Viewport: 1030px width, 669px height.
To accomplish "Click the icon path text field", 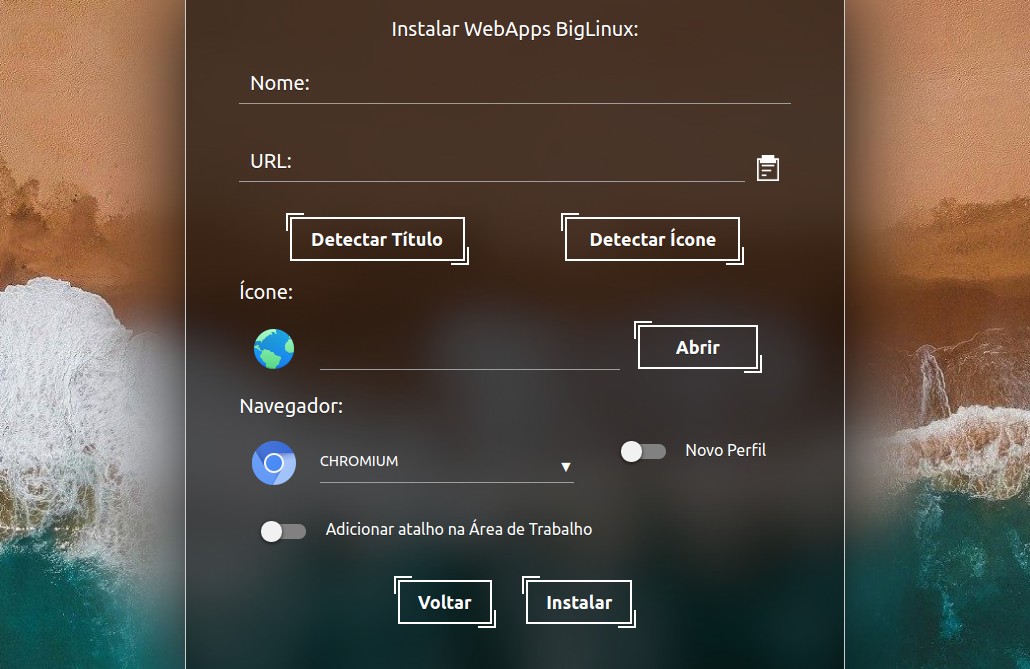I will click(470, 352).
